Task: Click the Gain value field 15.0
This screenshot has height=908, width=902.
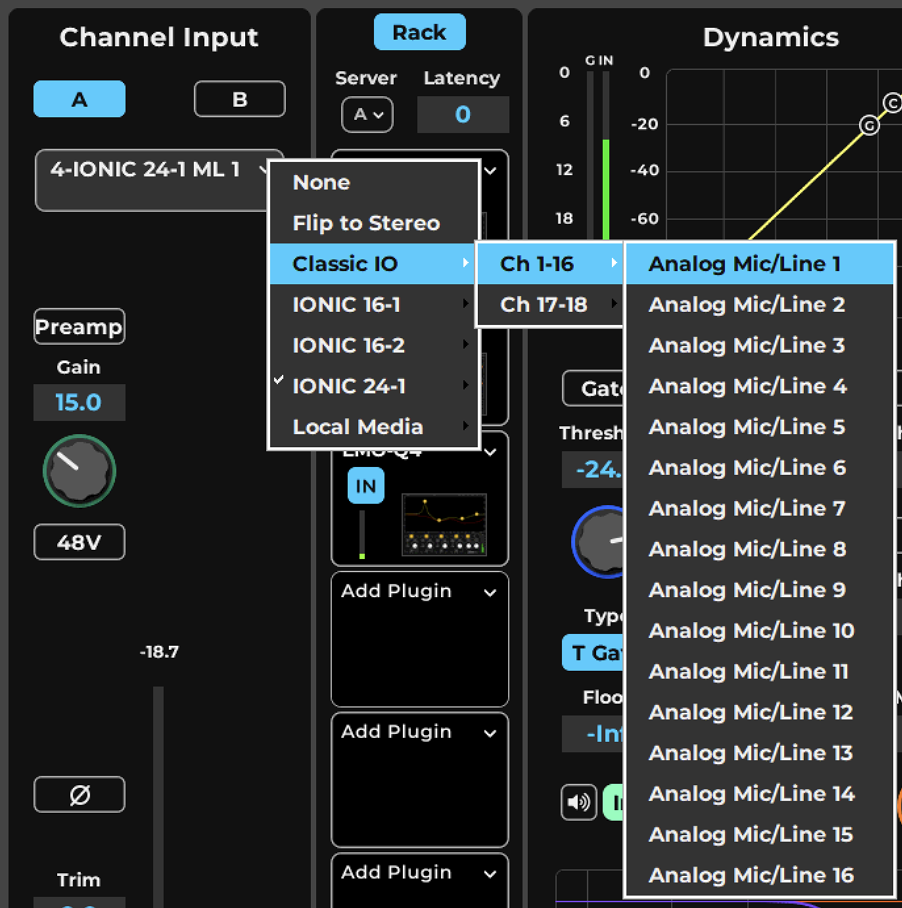Action: (x=79, y=402)
